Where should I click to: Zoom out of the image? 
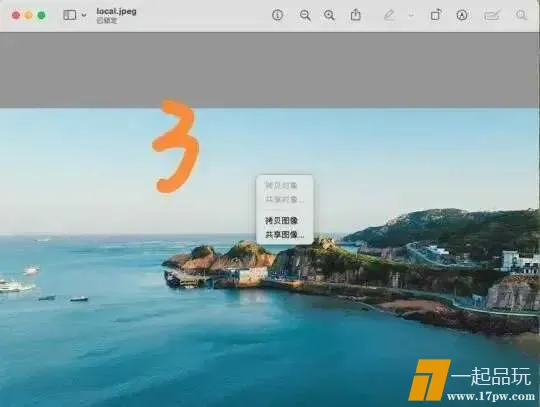click(305, 15)
